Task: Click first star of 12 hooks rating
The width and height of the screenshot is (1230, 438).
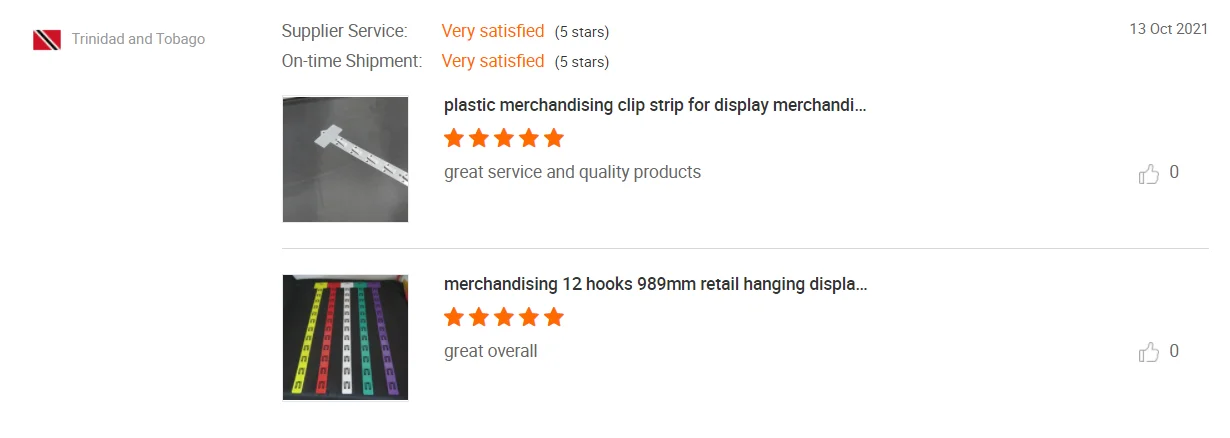Action: pos(454,318)
